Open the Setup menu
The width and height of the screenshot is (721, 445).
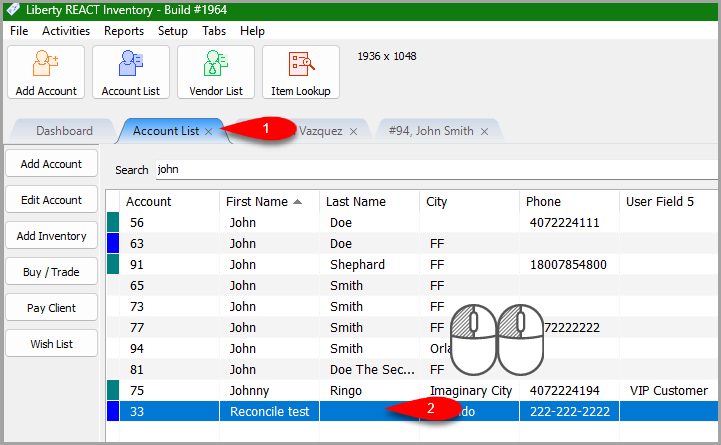tap(172, 31)
